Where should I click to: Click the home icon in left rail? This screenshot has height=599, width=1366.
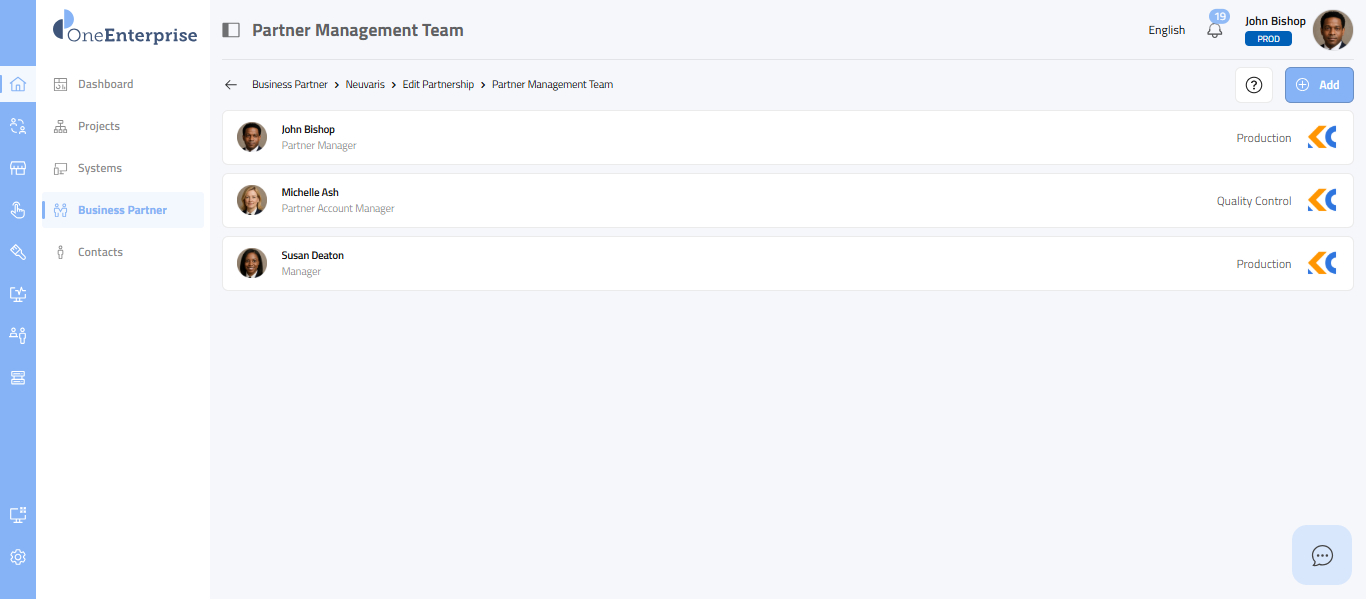17,84
